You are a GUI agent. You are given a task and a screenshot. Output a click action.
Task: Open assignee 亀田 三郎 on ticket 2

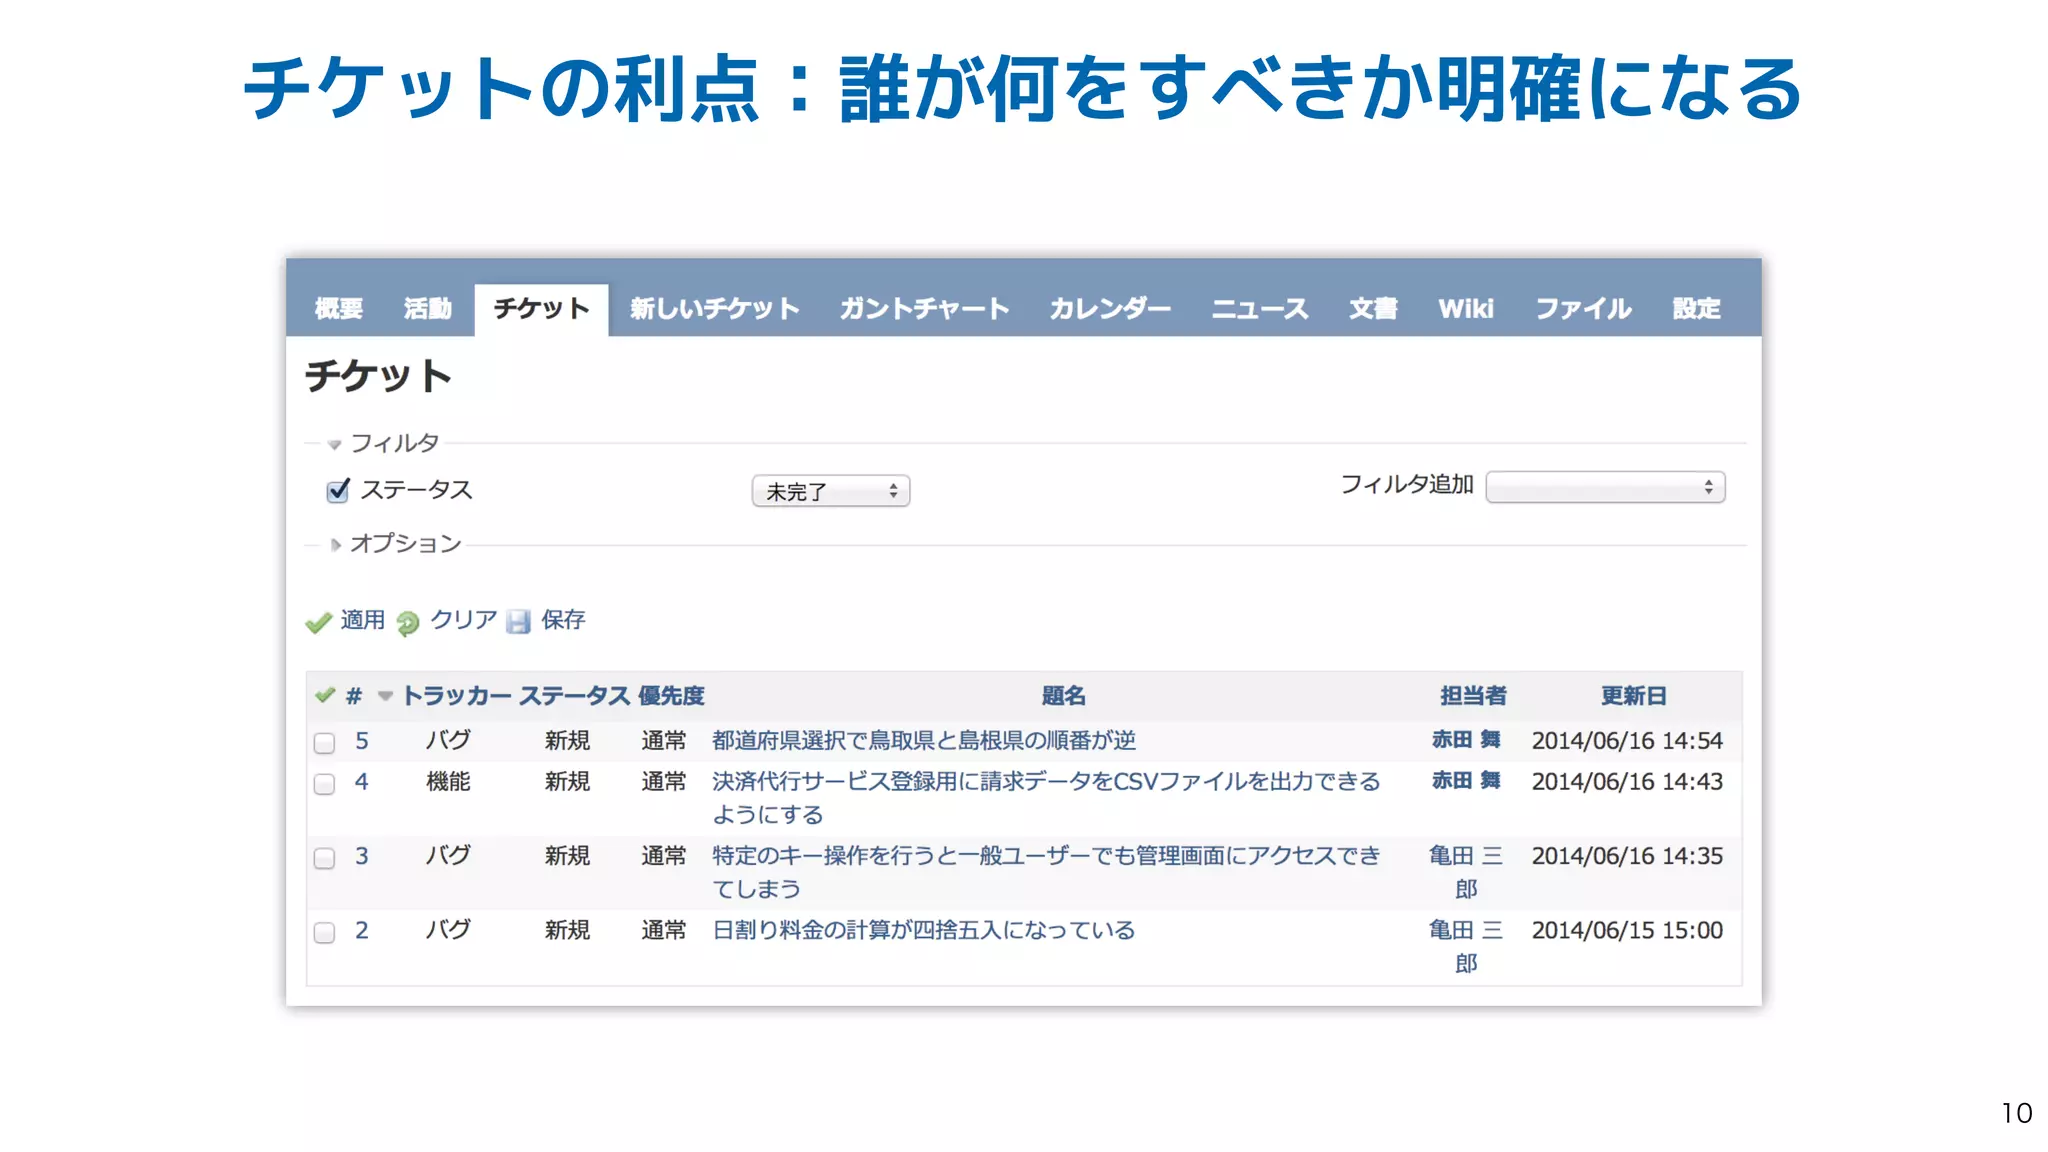click(1466, 946)
